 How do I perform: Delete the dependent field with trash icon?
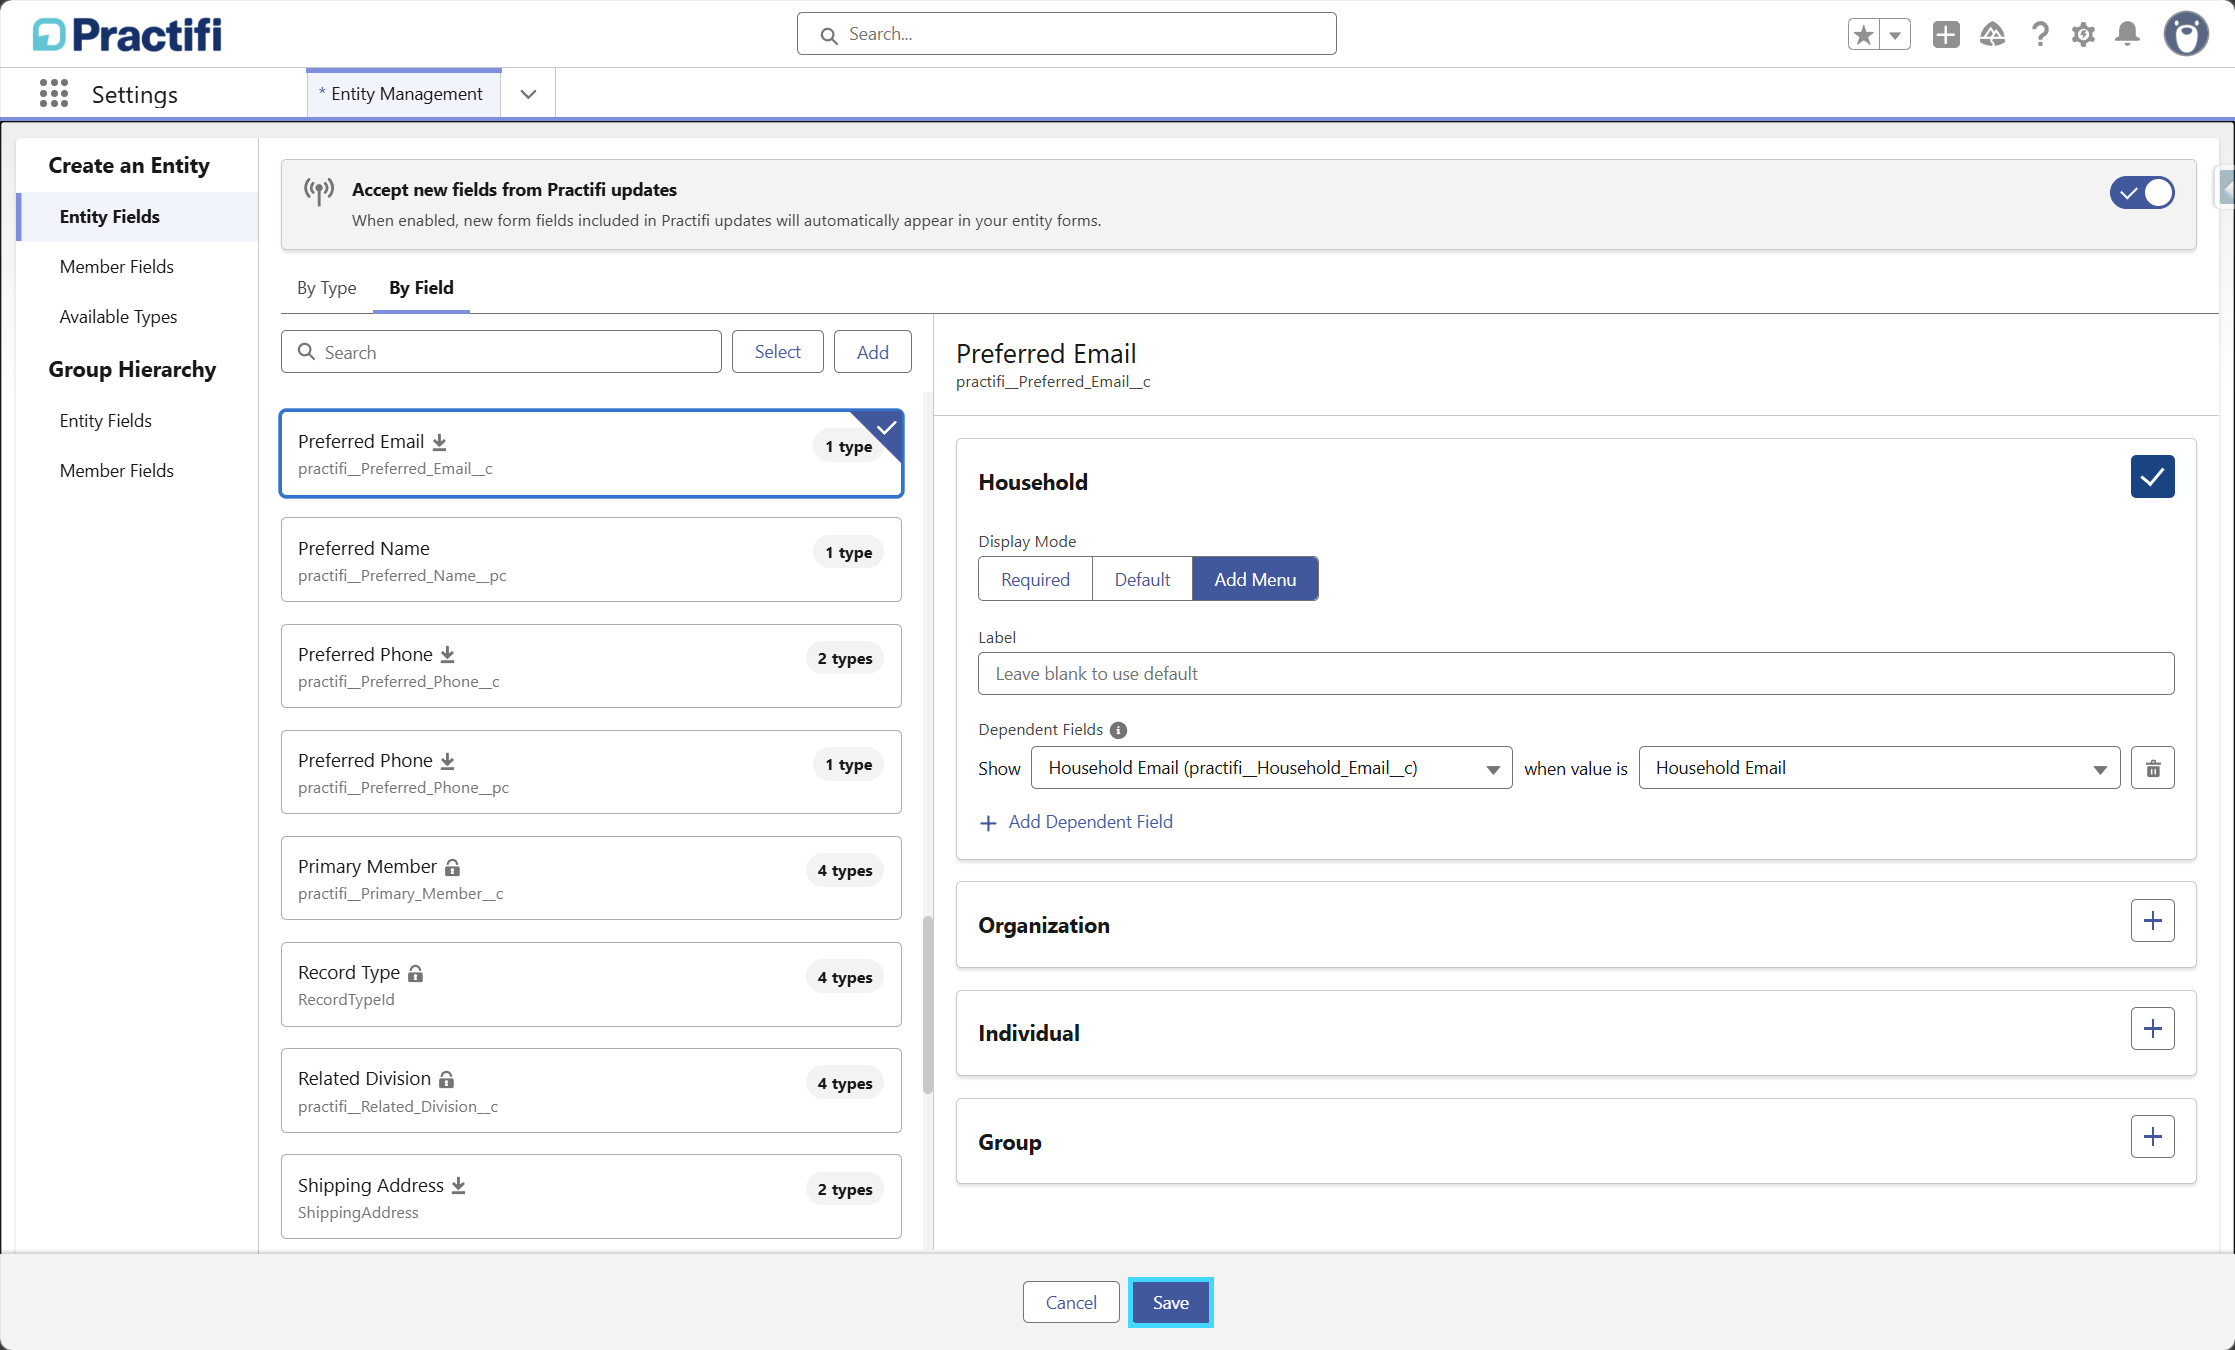(2152, 768)
